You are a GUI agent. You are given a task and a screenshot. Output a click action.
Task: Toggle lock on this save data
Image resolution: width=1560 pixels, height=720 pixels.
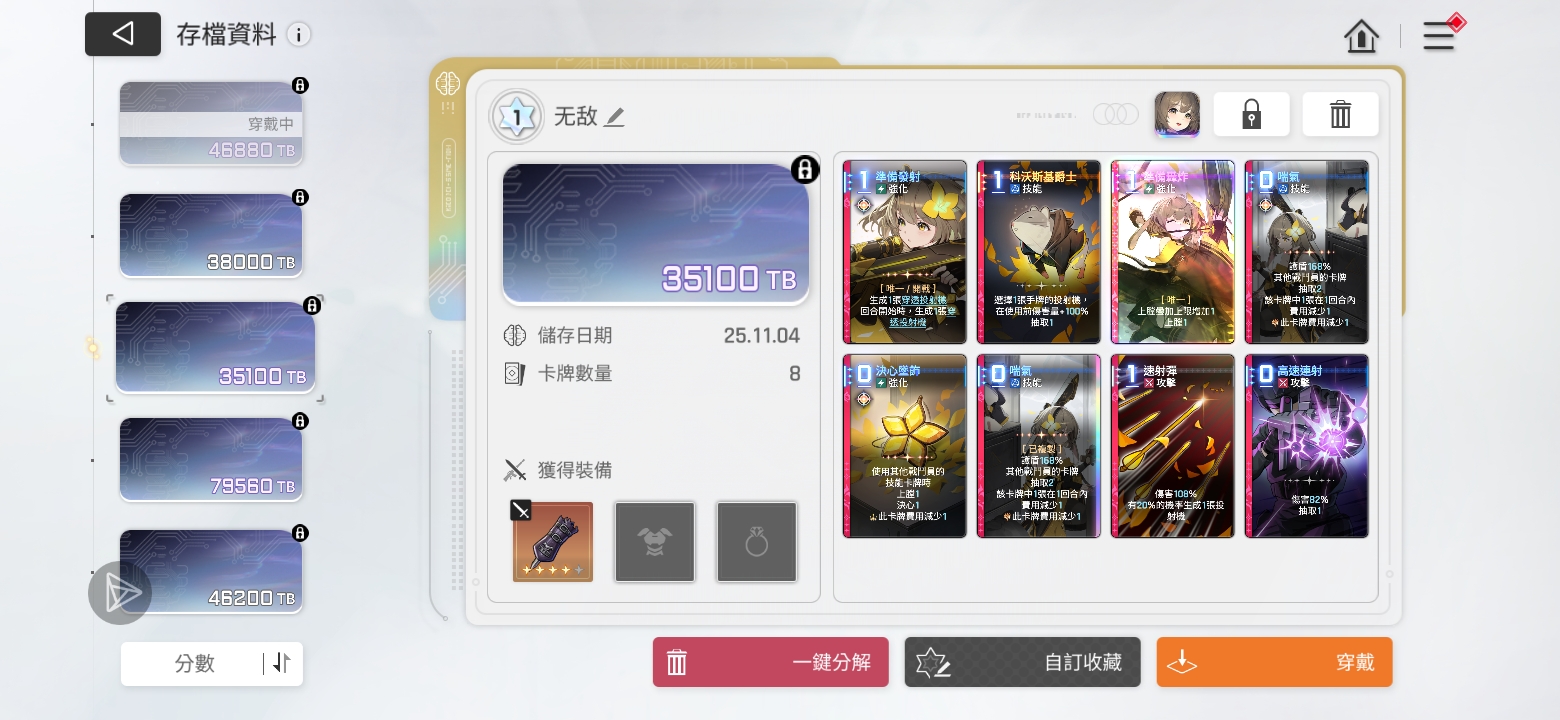[x=1251, y=114]
